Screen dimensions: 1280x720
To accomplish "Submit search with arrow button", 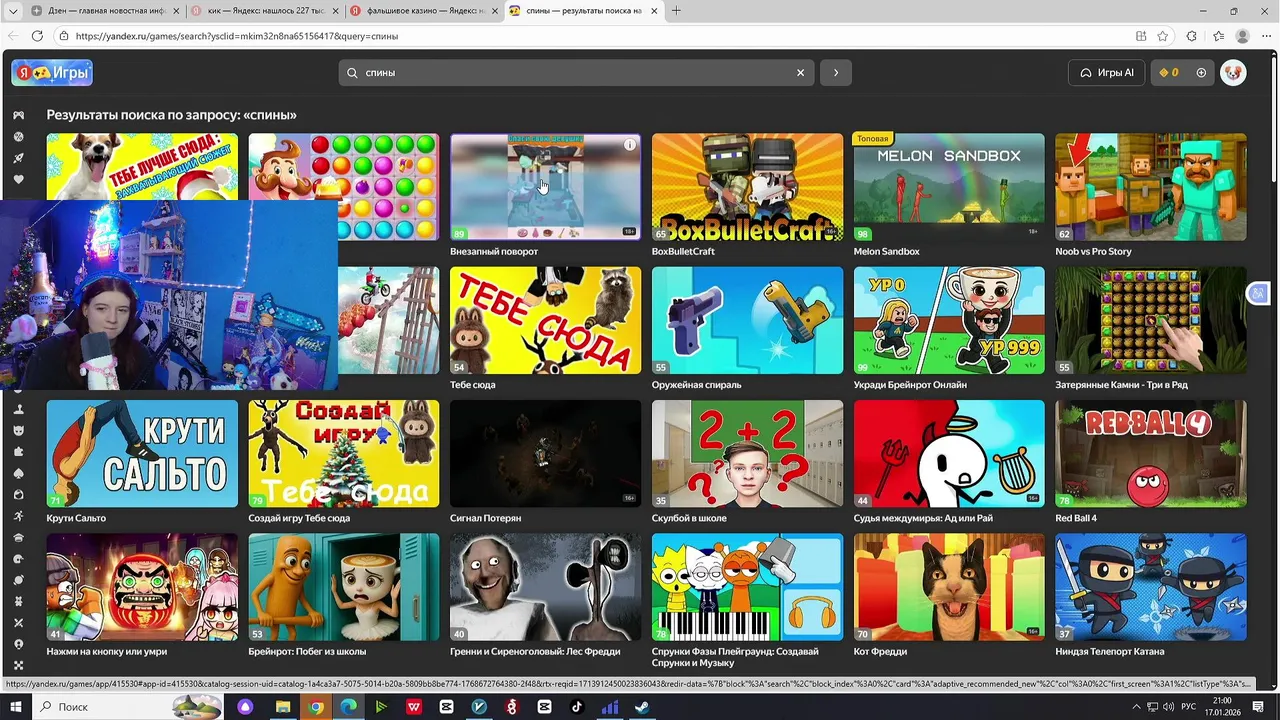I will click(x=836, y=73).
